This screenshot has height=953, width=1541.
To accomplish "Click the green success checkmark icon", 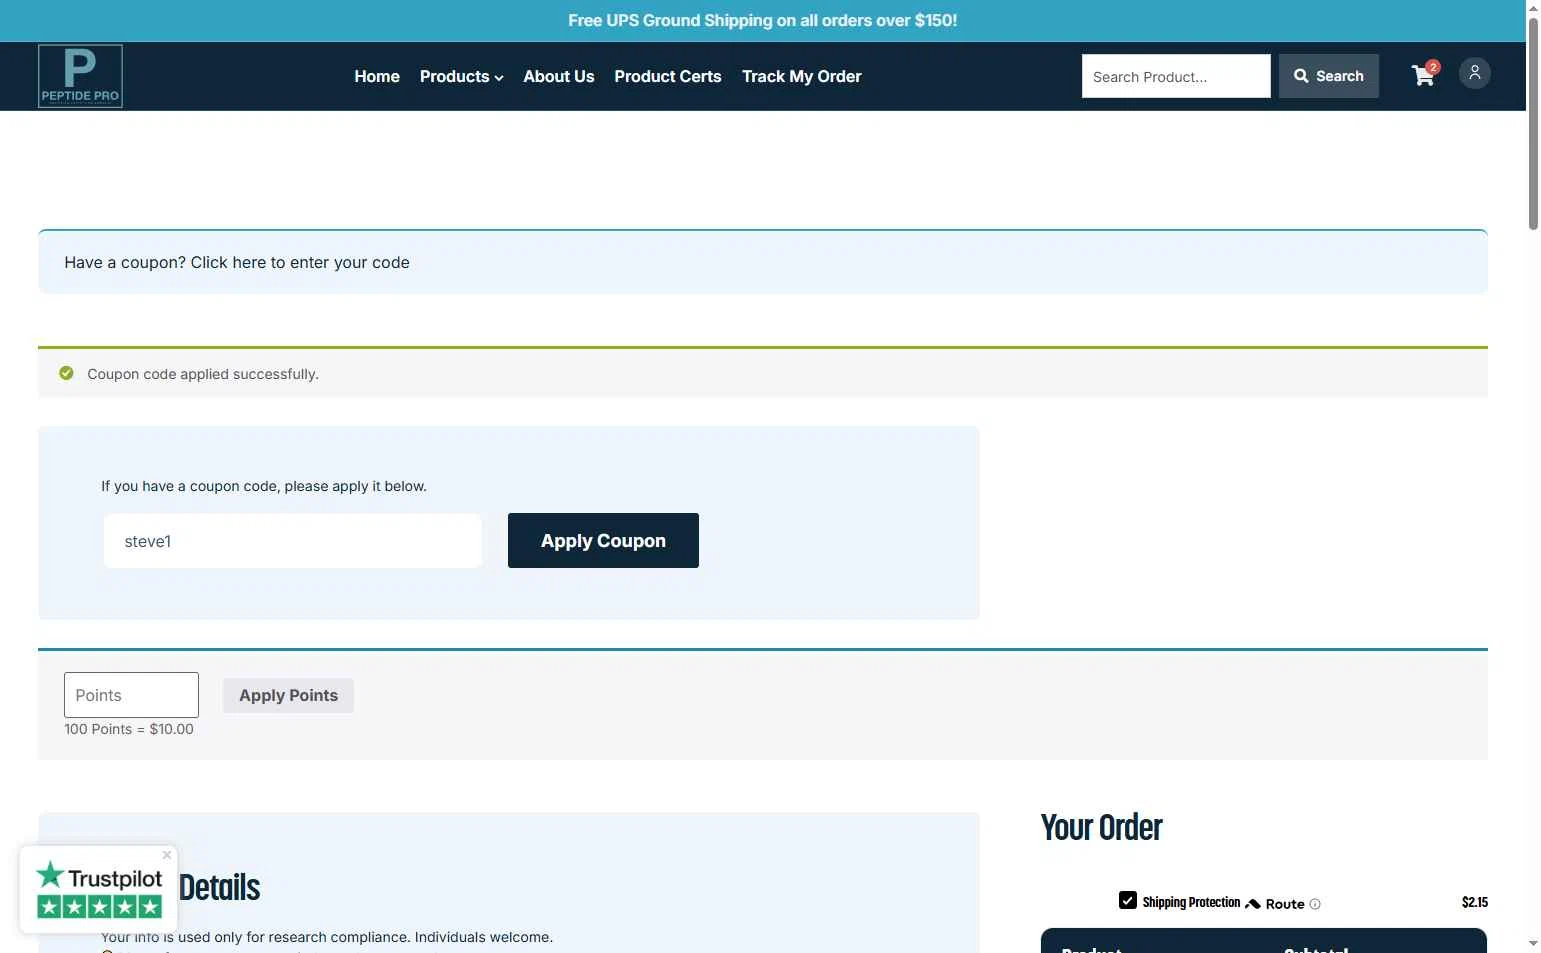I will point(66,373).
